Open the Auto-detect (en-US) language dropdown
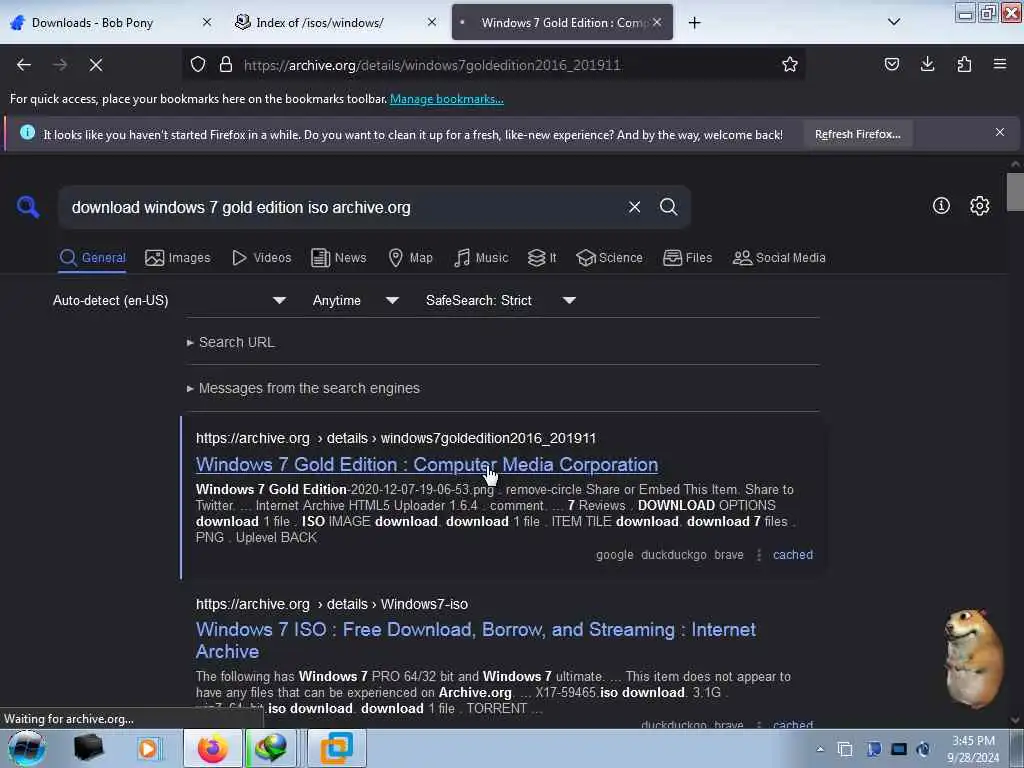The image size is (1024, 768). coord(169,300)
